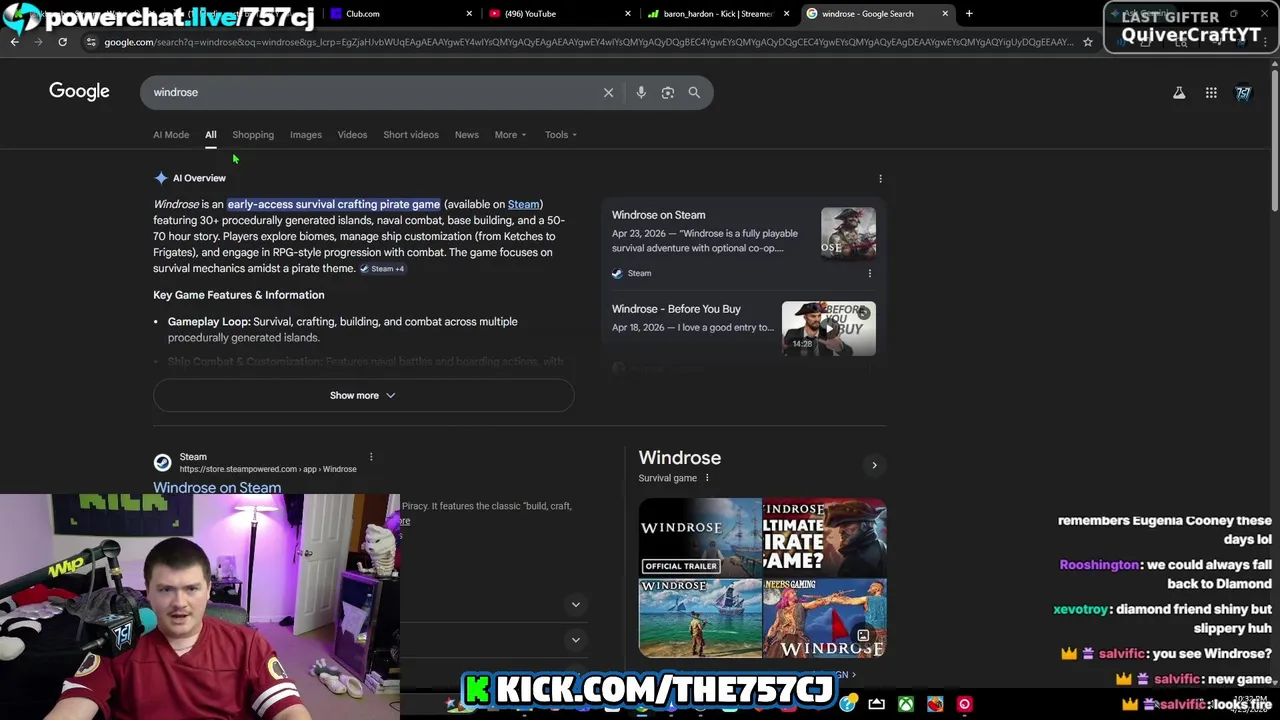
Task: Open Search Labs flask icon
Action: (x=1179, y=93)
